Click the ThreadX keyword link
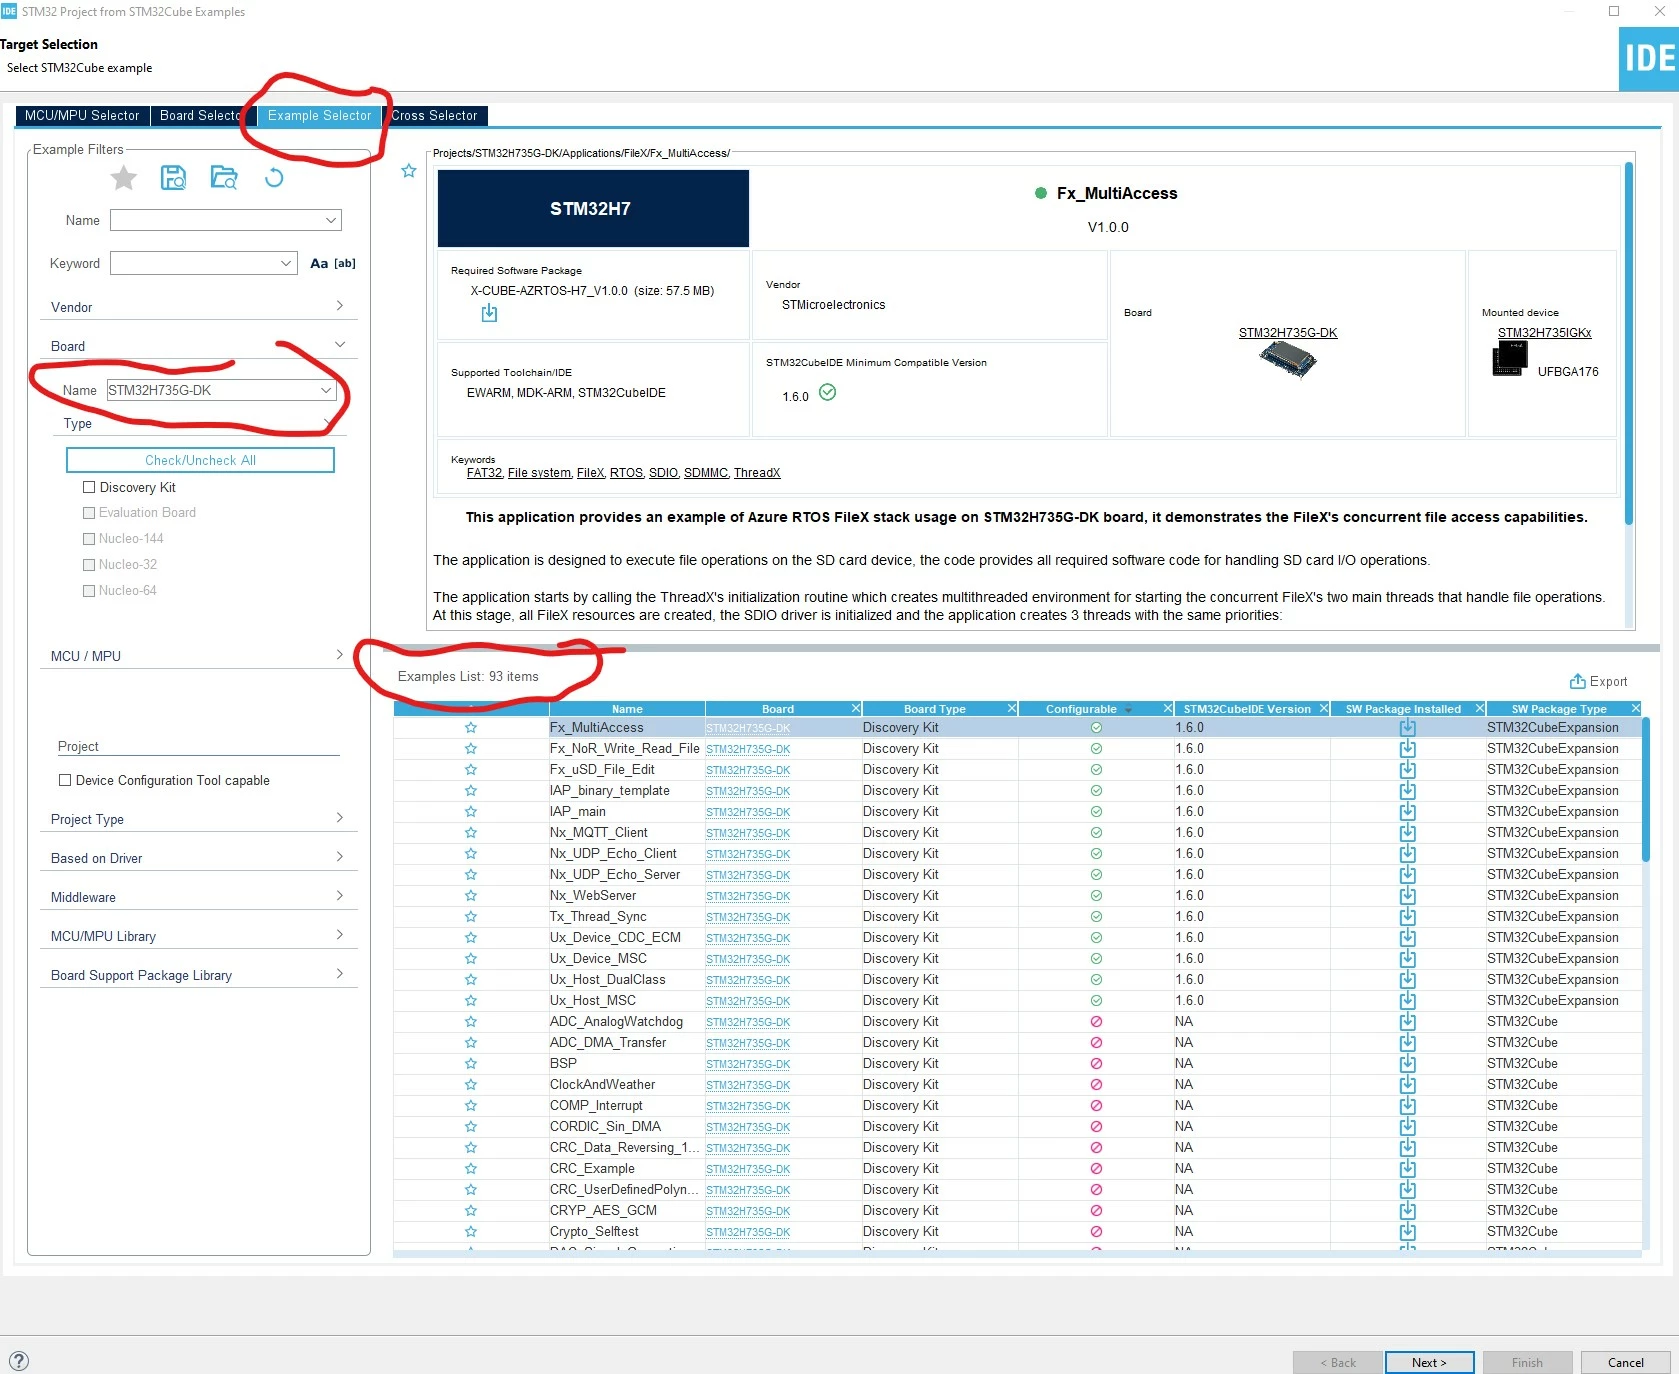 757,473
